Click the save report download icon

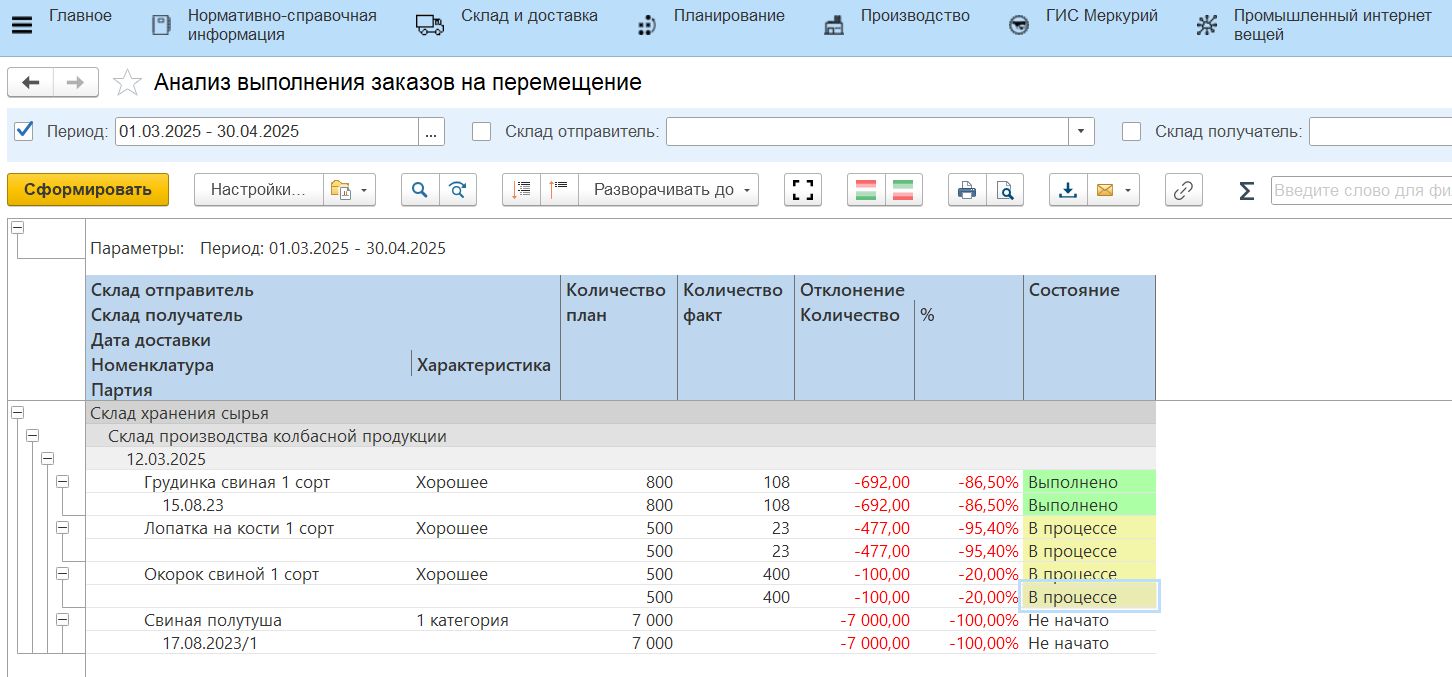1068,190
